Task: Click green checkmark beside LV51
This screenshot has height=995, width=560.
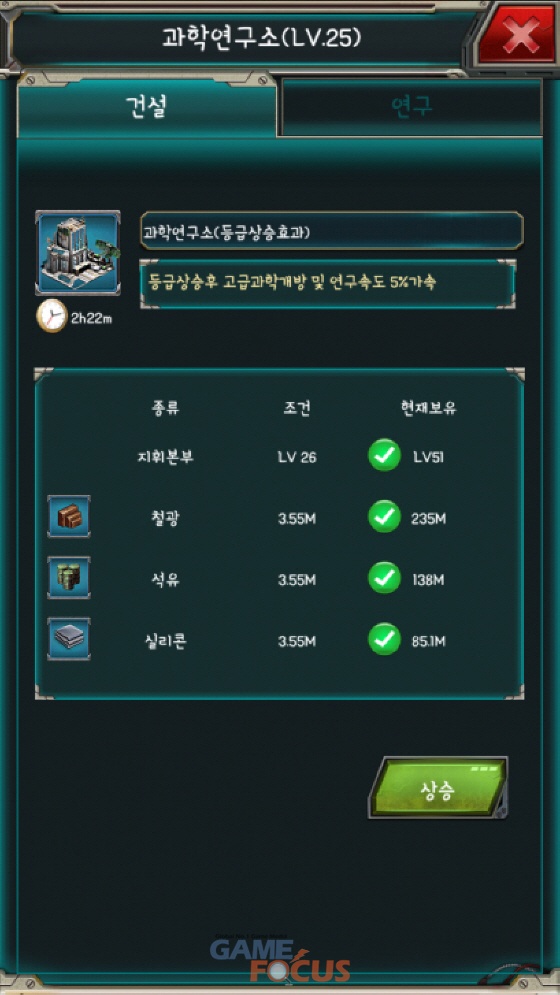Action: click(x=385, y=456)
